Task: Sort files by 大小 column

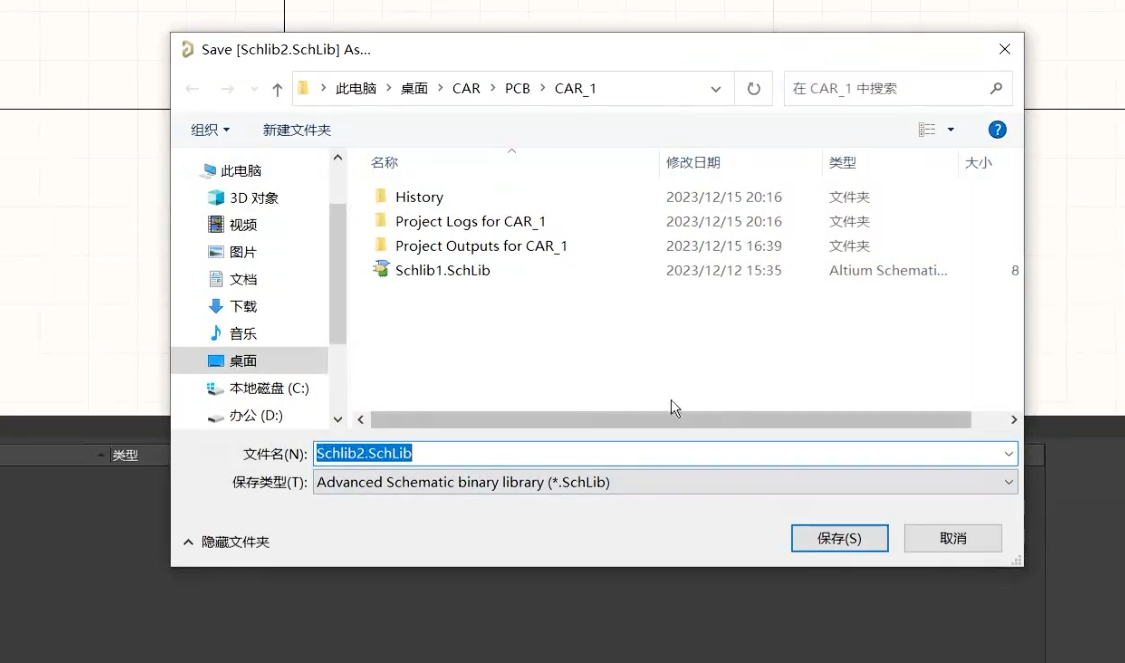Action: (x=978, y=163)
